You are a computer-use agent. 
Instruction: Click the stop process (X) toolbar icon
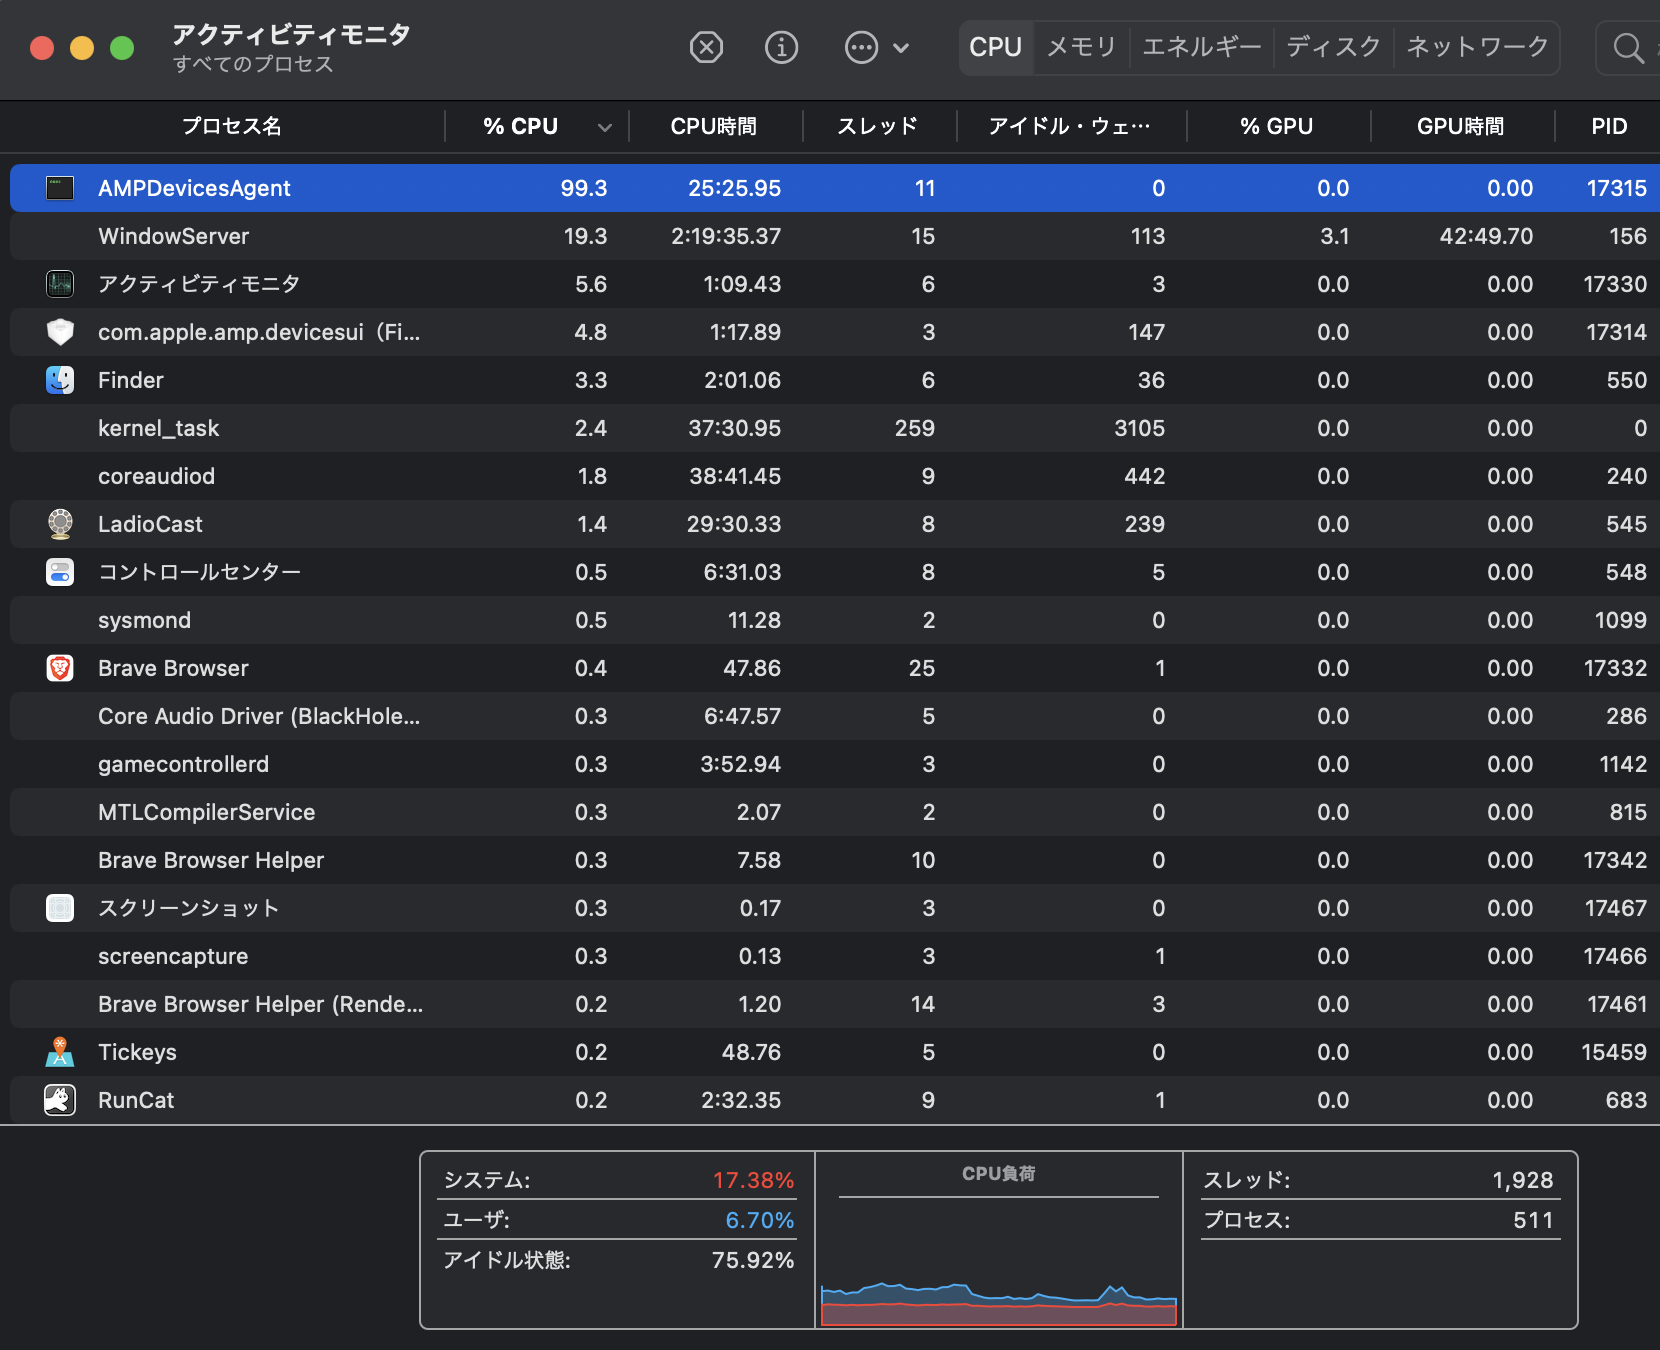tap(706, 47)
